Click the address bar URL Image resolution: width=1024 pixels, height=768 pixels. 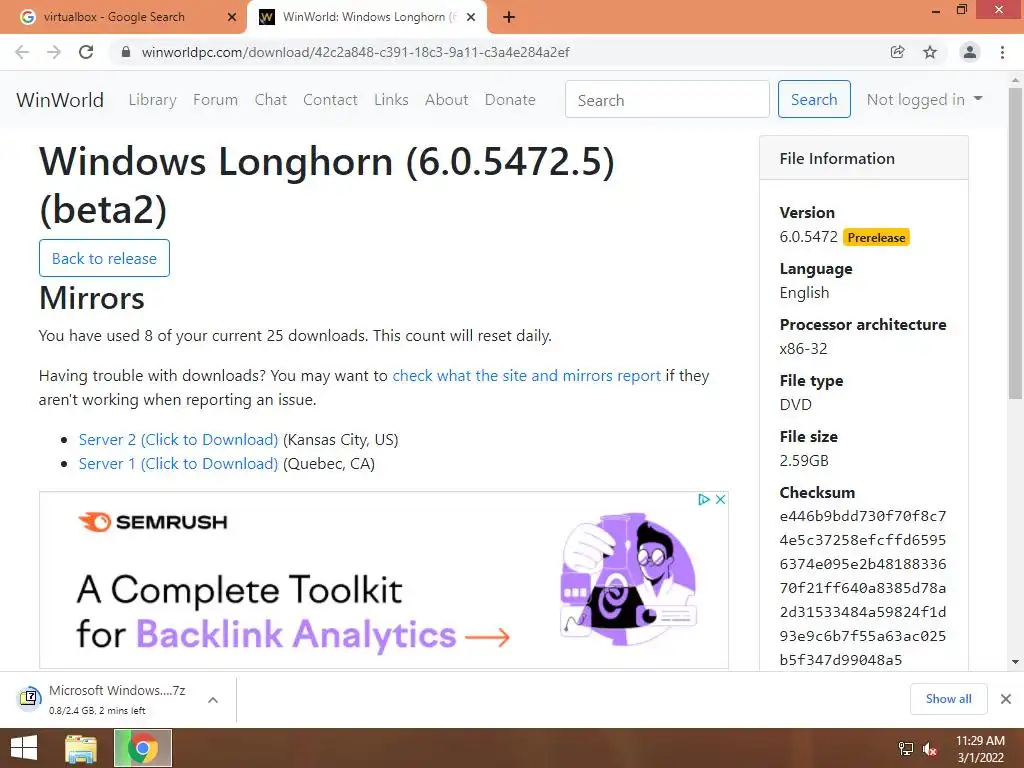355,52
